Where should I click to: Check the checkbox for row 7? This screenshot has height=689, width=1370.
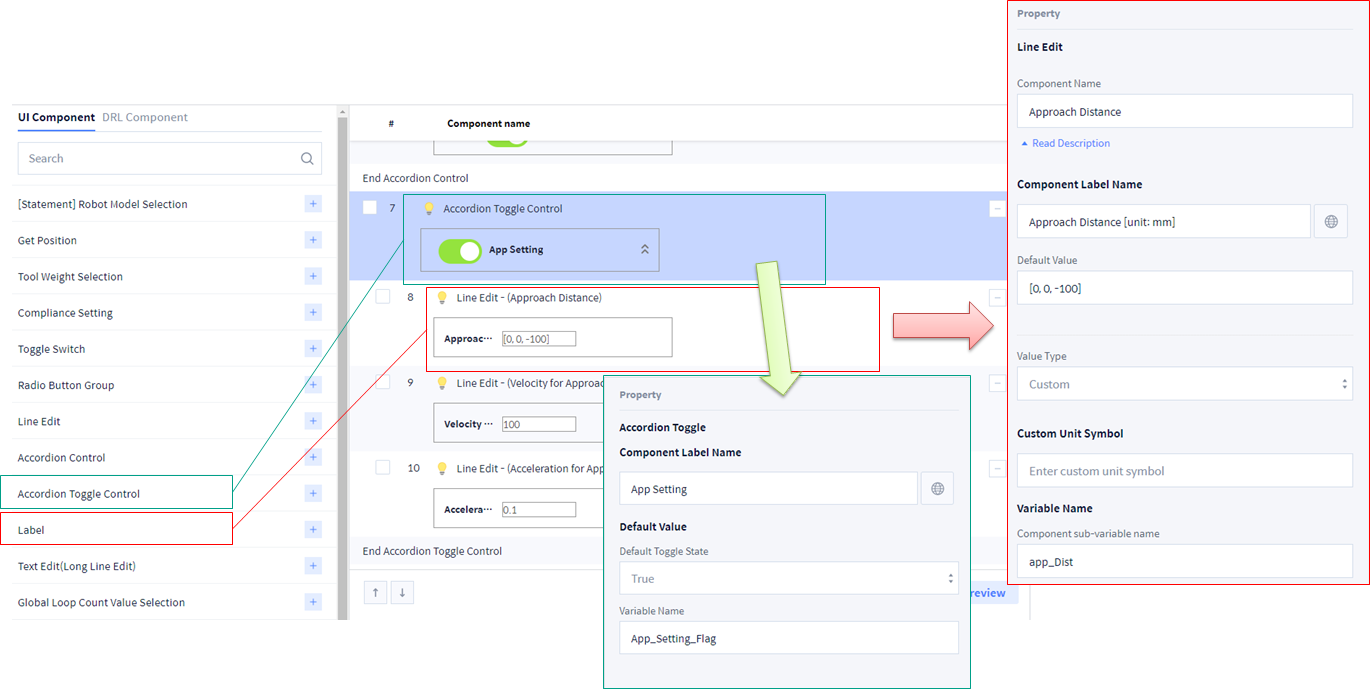(x=370, y=208)
